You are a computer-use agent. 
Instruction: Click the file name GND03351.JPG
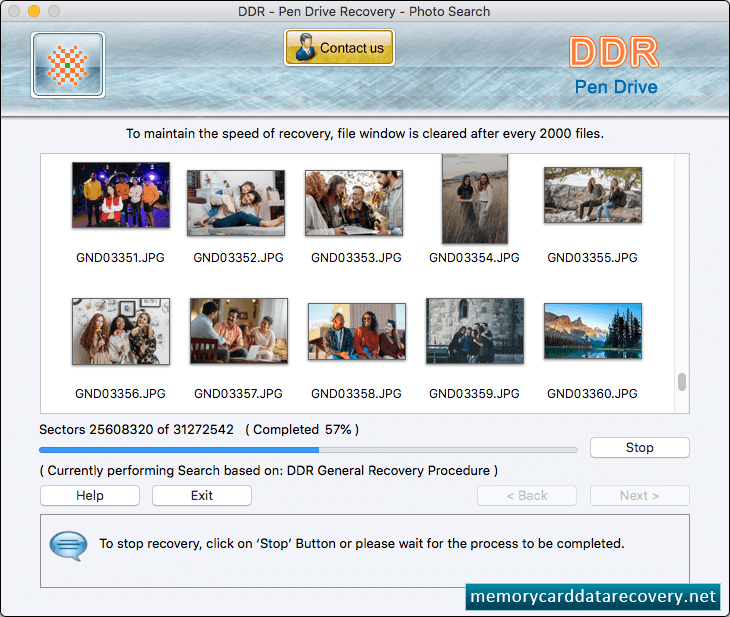[120, 258]
